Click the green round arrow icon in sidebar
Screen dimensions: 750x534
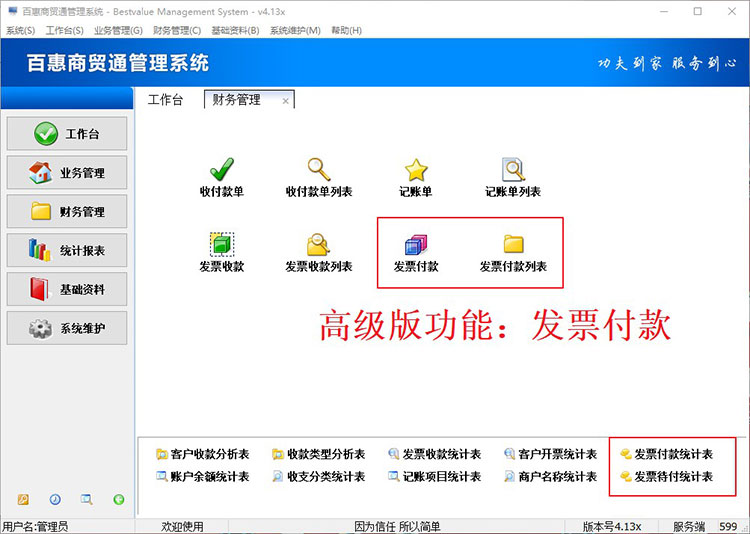click(x=119, y=500)
